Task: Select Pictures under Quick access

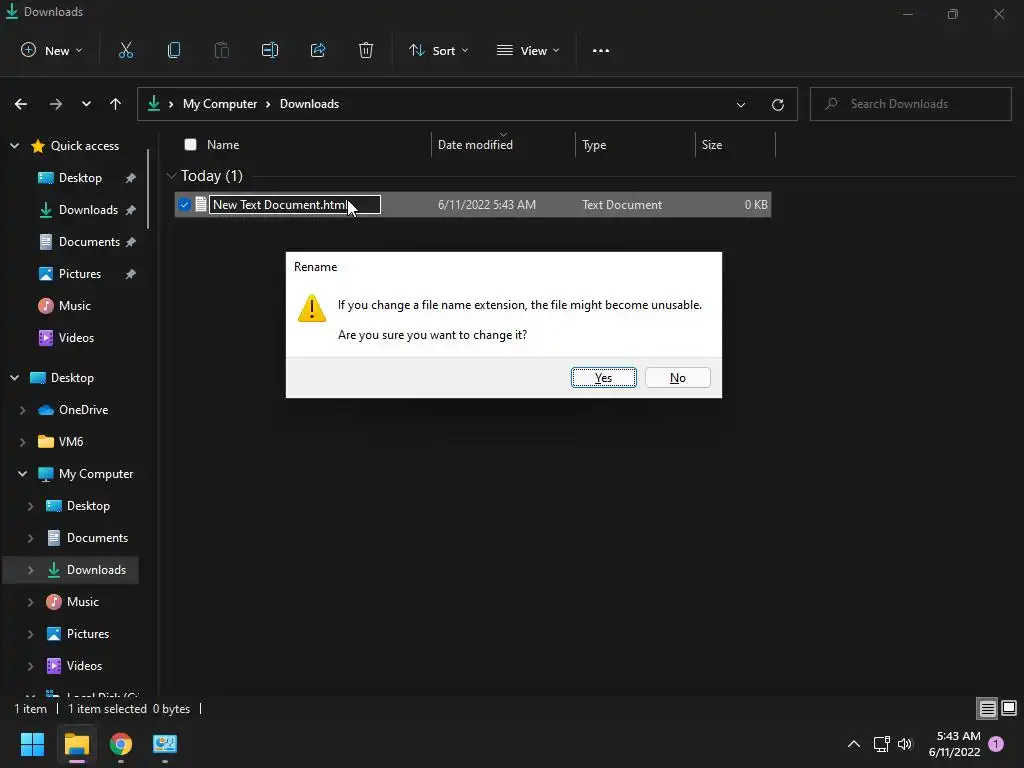Action: 80,274
